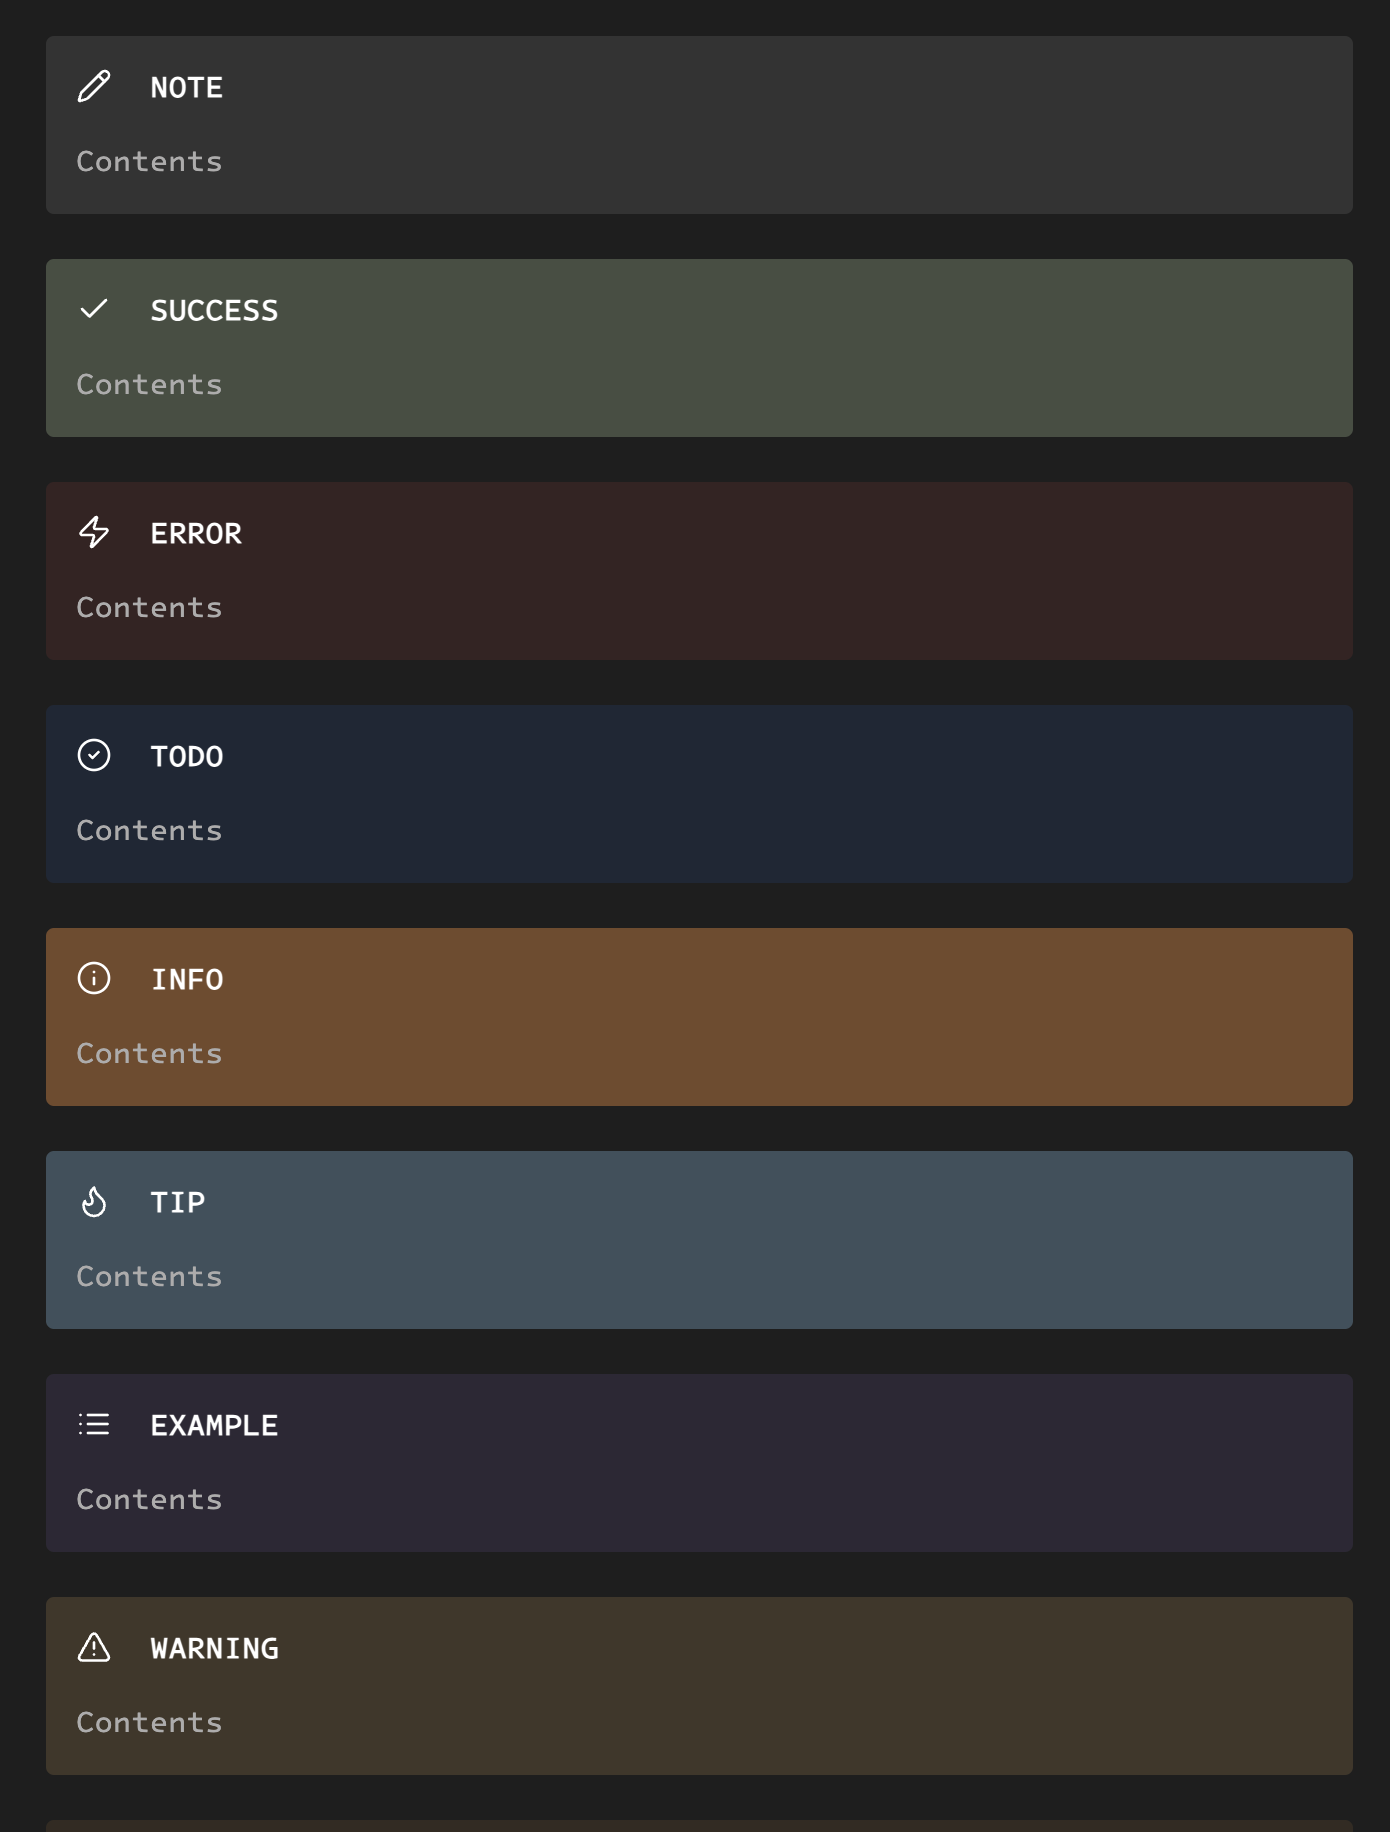Viewport: 1390px width, 1832px height.
Task: Click the lightning bolt icon in ERROR callout
Action: click(x=94, y=532)
